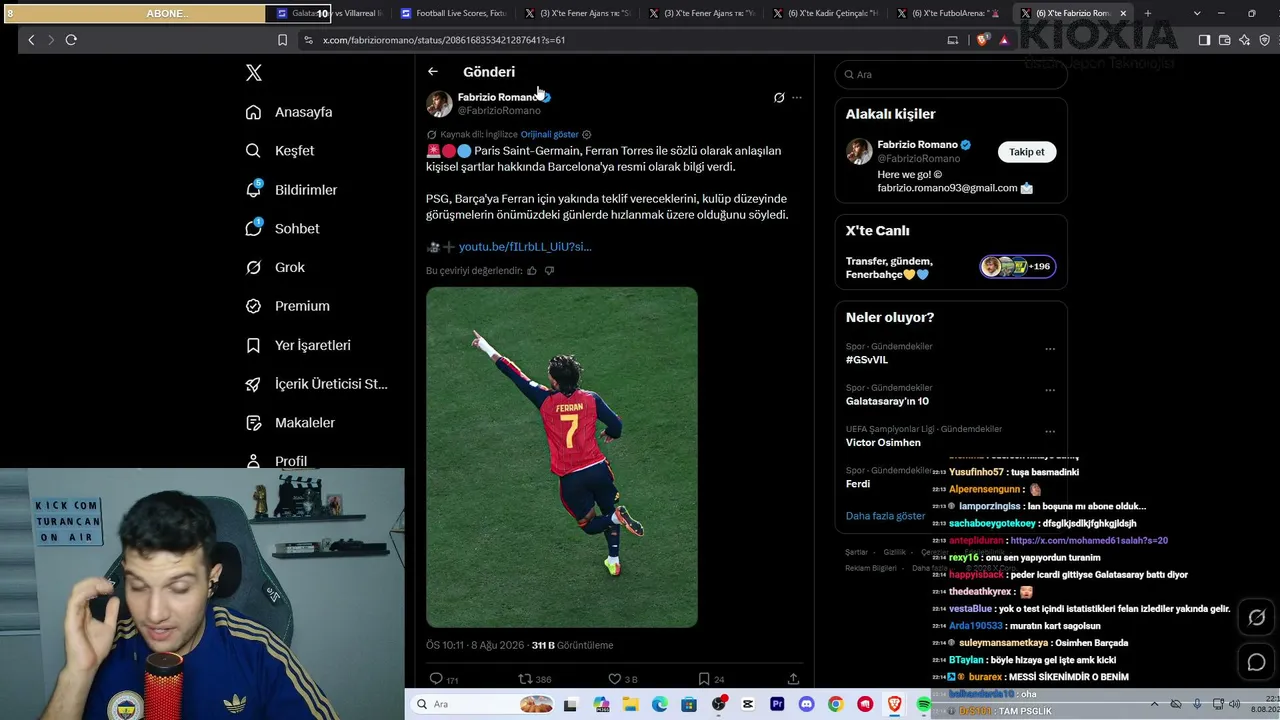Like the post using the heart icon
The image size is (1280, 720).
[614, 679]
